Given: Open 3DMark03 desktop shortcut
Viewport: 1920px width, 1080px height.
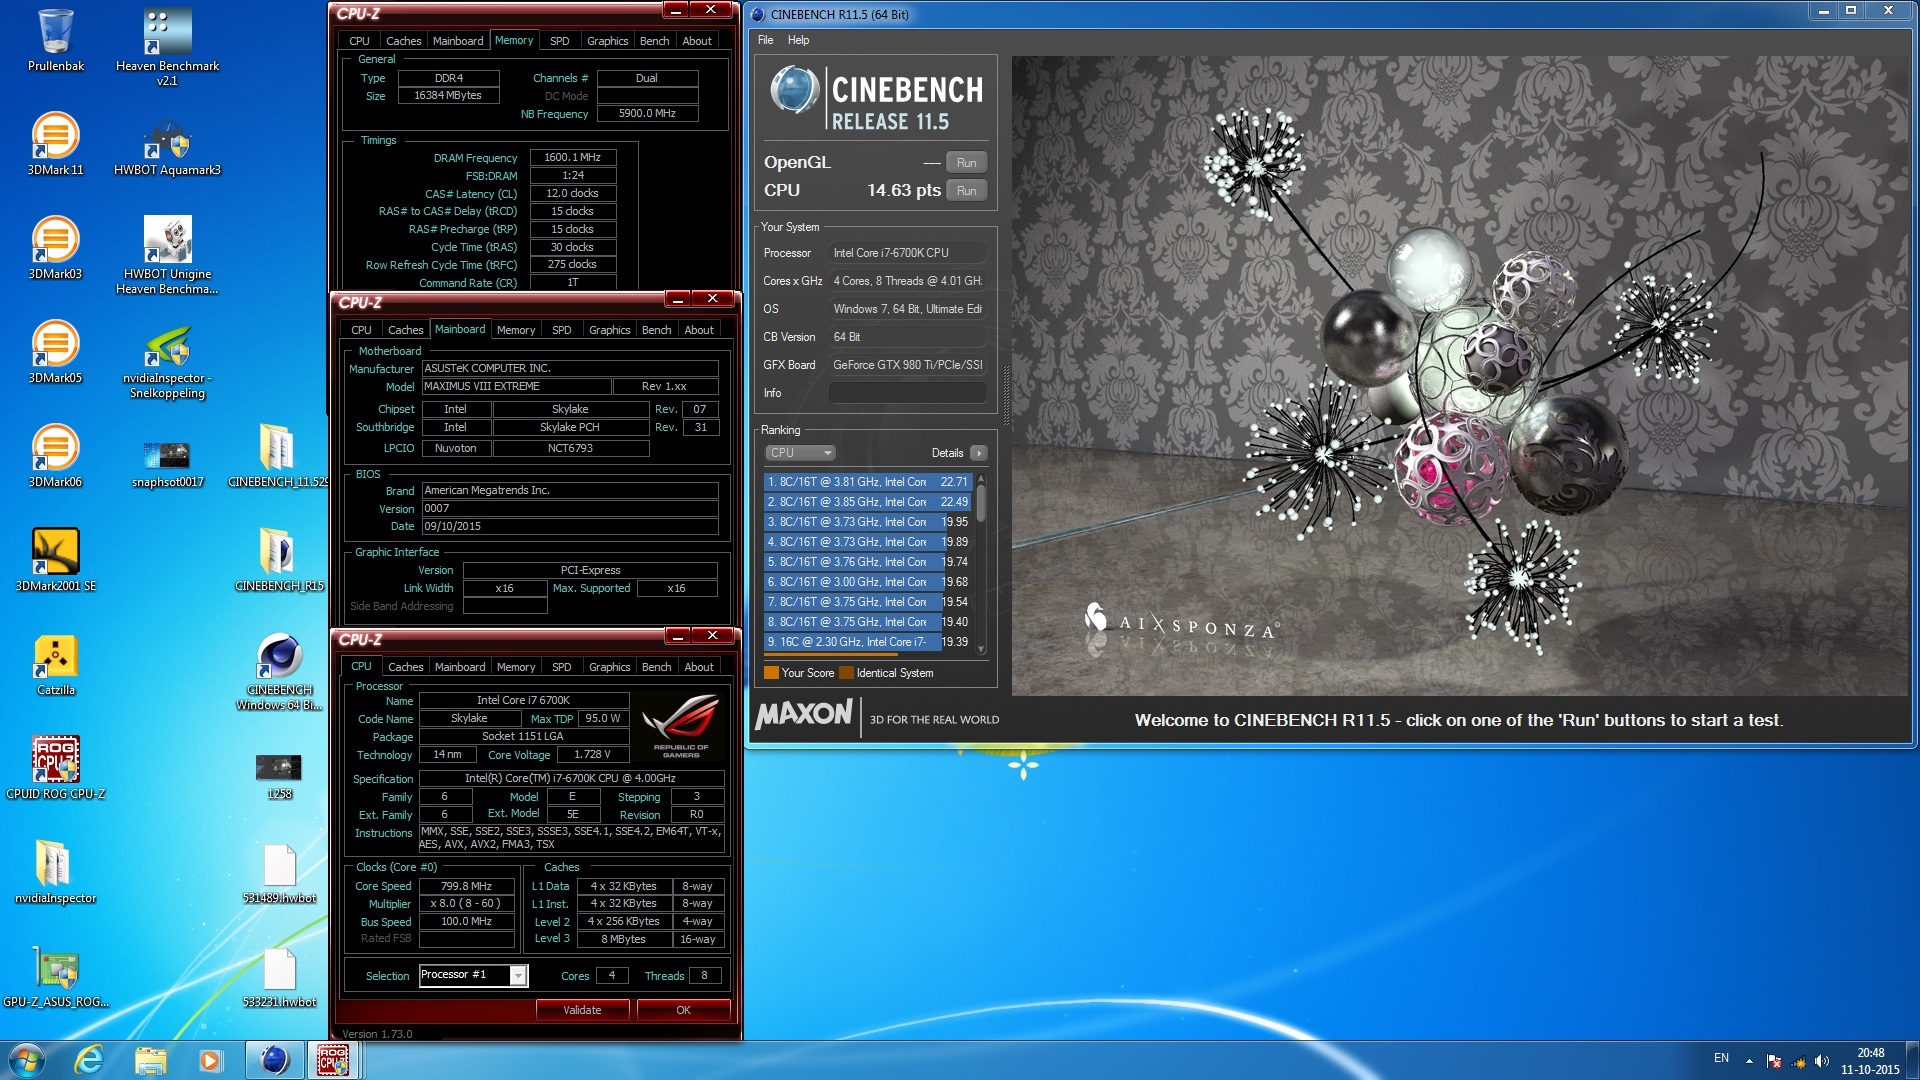Looking at the screenshot, I should coord(56,248).
